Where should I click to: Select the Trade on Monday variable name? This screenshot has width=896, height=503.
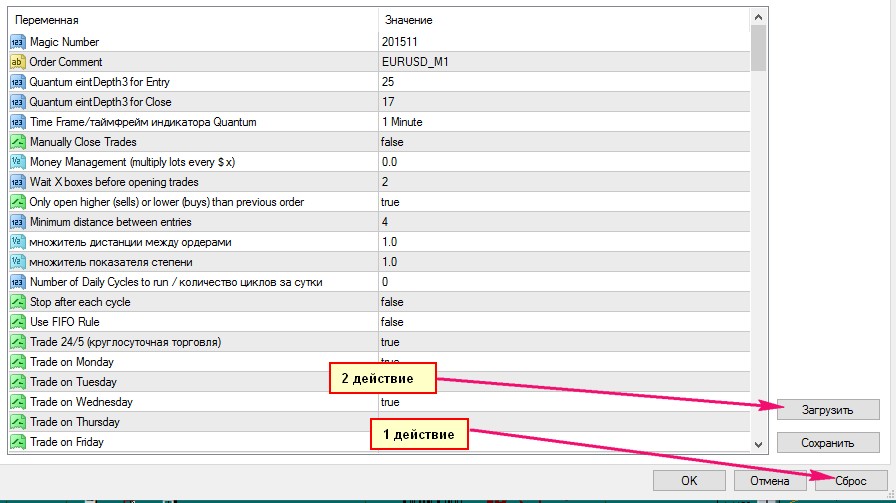coord(72,362)
